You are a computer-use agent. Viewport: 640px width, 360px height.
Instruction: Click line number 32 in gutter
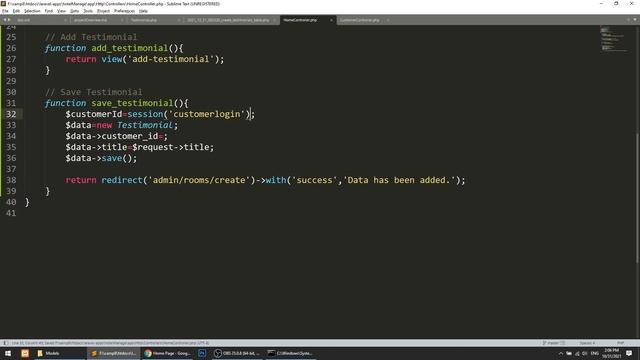[11, 114]
